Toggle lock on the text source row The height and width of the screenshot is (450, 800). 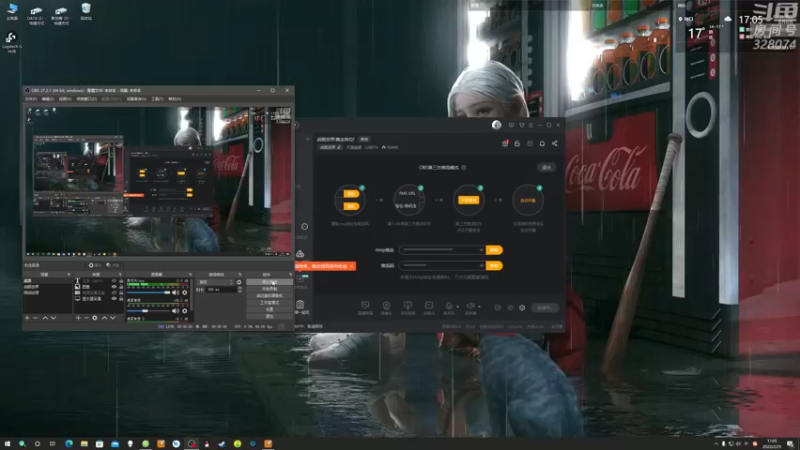[121, 281]
